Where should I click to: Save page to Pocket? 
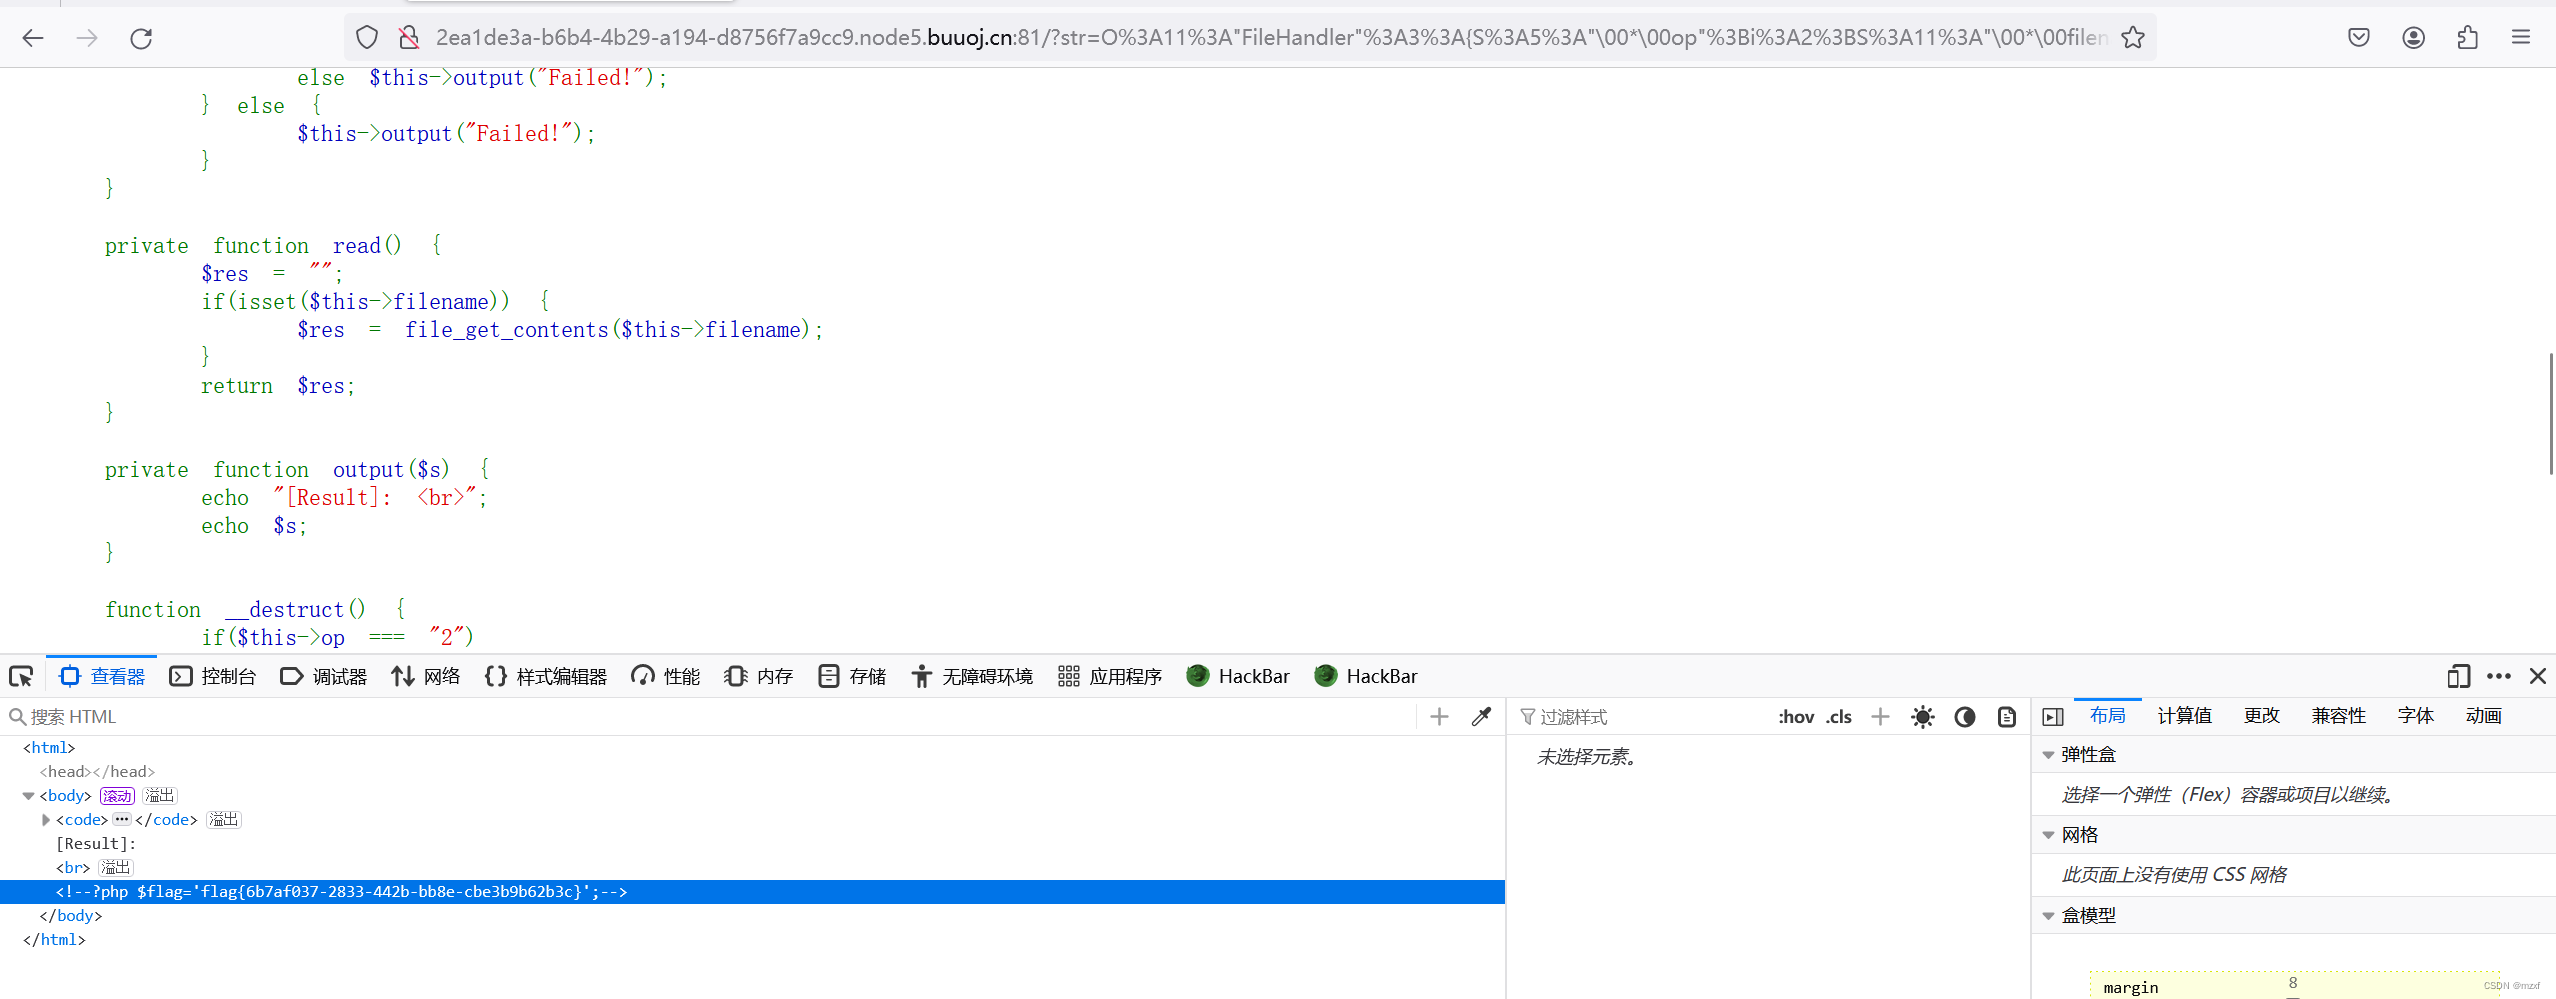2359,38
